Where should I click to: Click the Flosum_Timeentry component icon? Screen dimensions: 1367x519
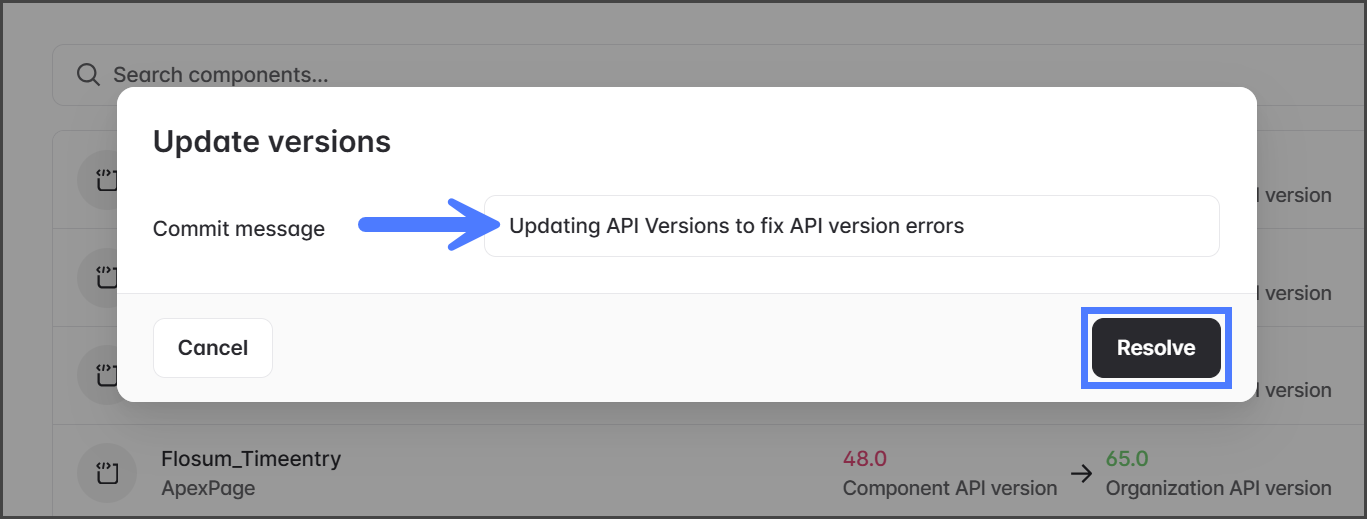pyautogui.click(x=107, y=472)
